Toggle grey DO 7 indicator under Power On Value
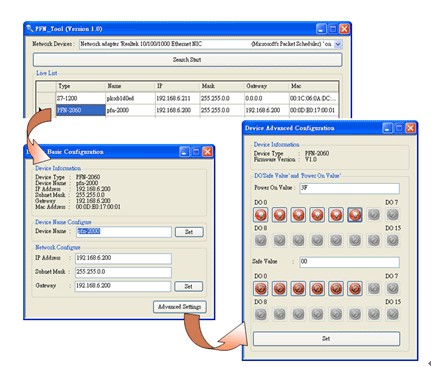Screen dimensions: 431x367 393,215
